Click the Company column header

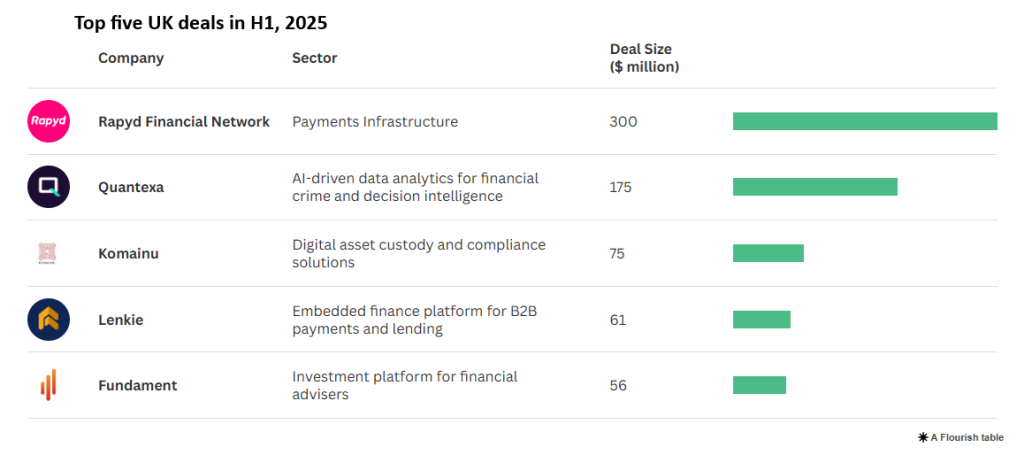pos(131,58)
